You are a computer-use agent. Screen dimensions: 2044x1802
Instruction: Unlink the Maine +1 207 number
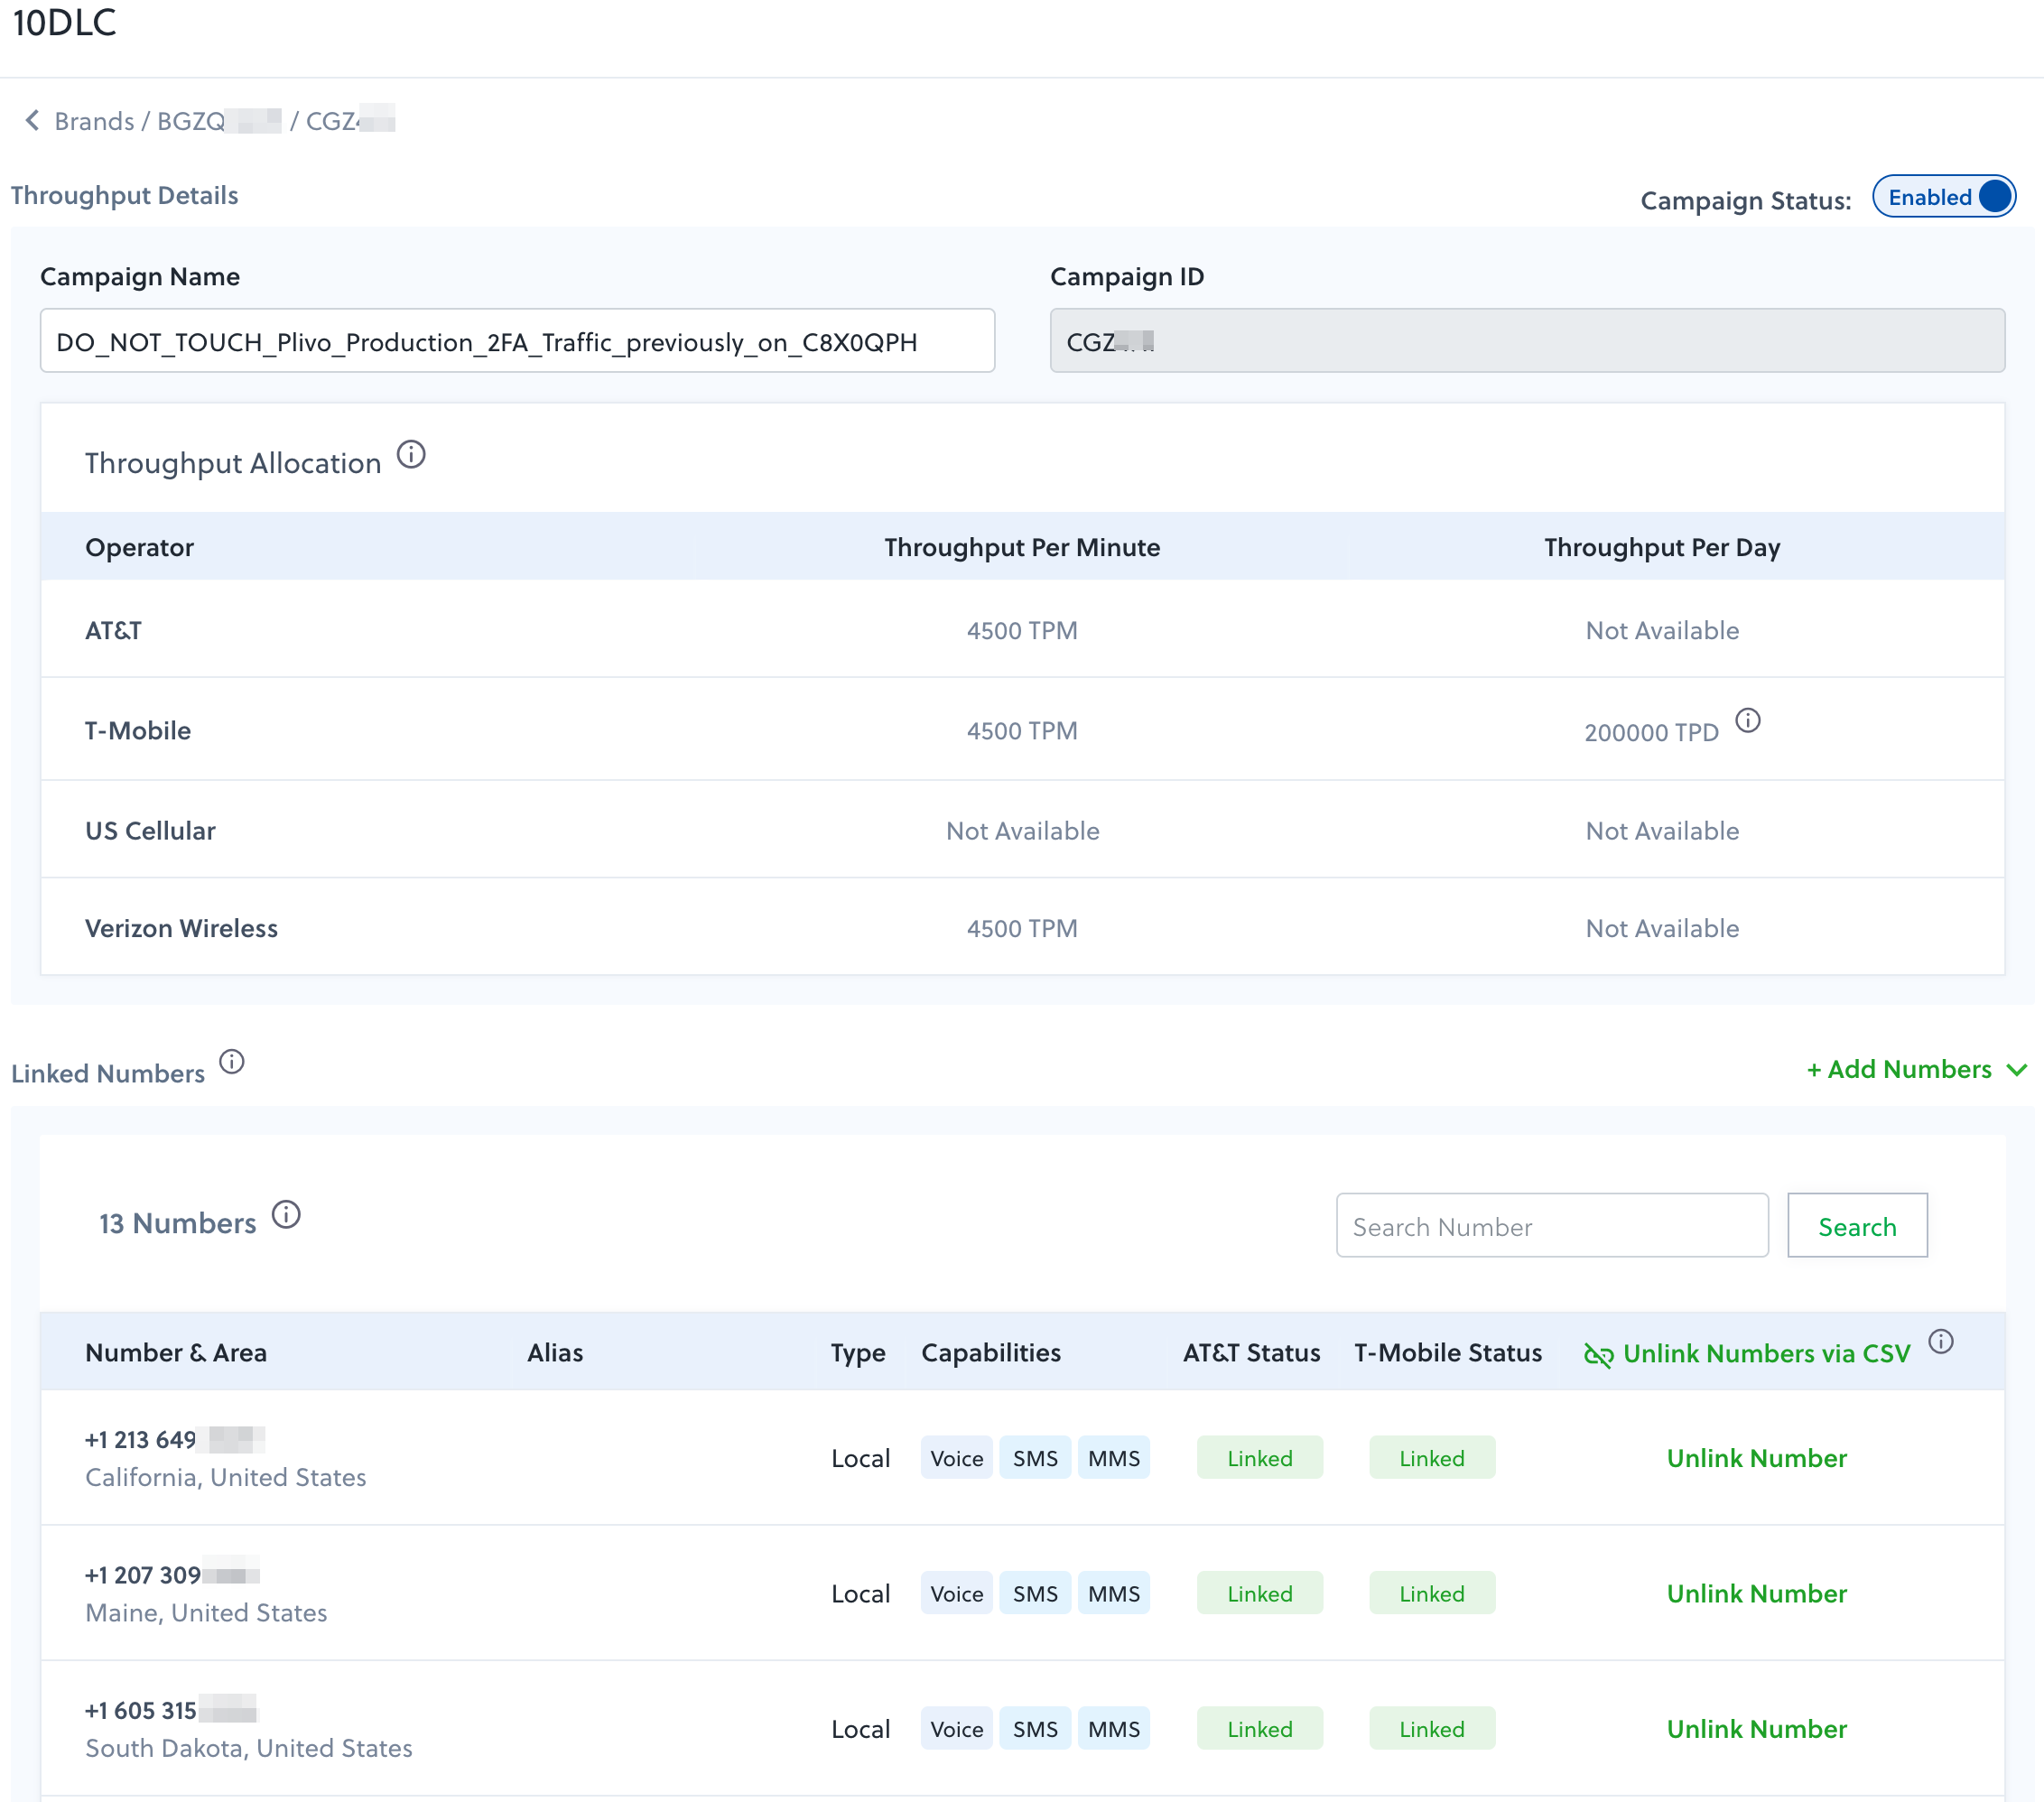click(x=1756, y=1594)
